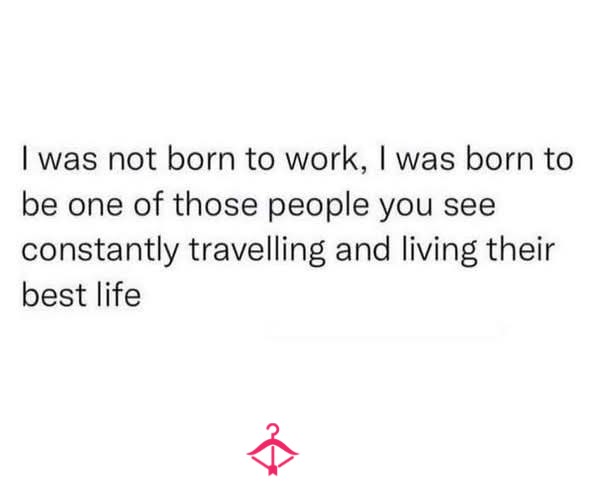Click the hook atop the pink logo
This screenshot has width=600, height=504.
coord(272,430)
